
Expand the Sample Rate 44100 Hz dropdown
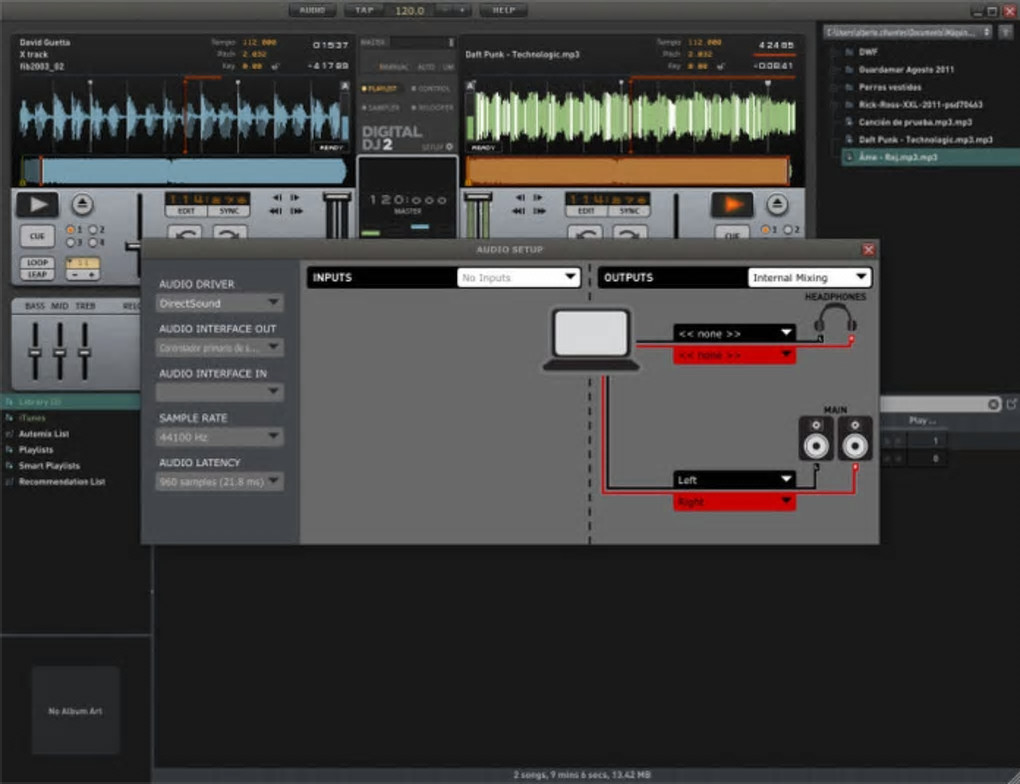220,437
